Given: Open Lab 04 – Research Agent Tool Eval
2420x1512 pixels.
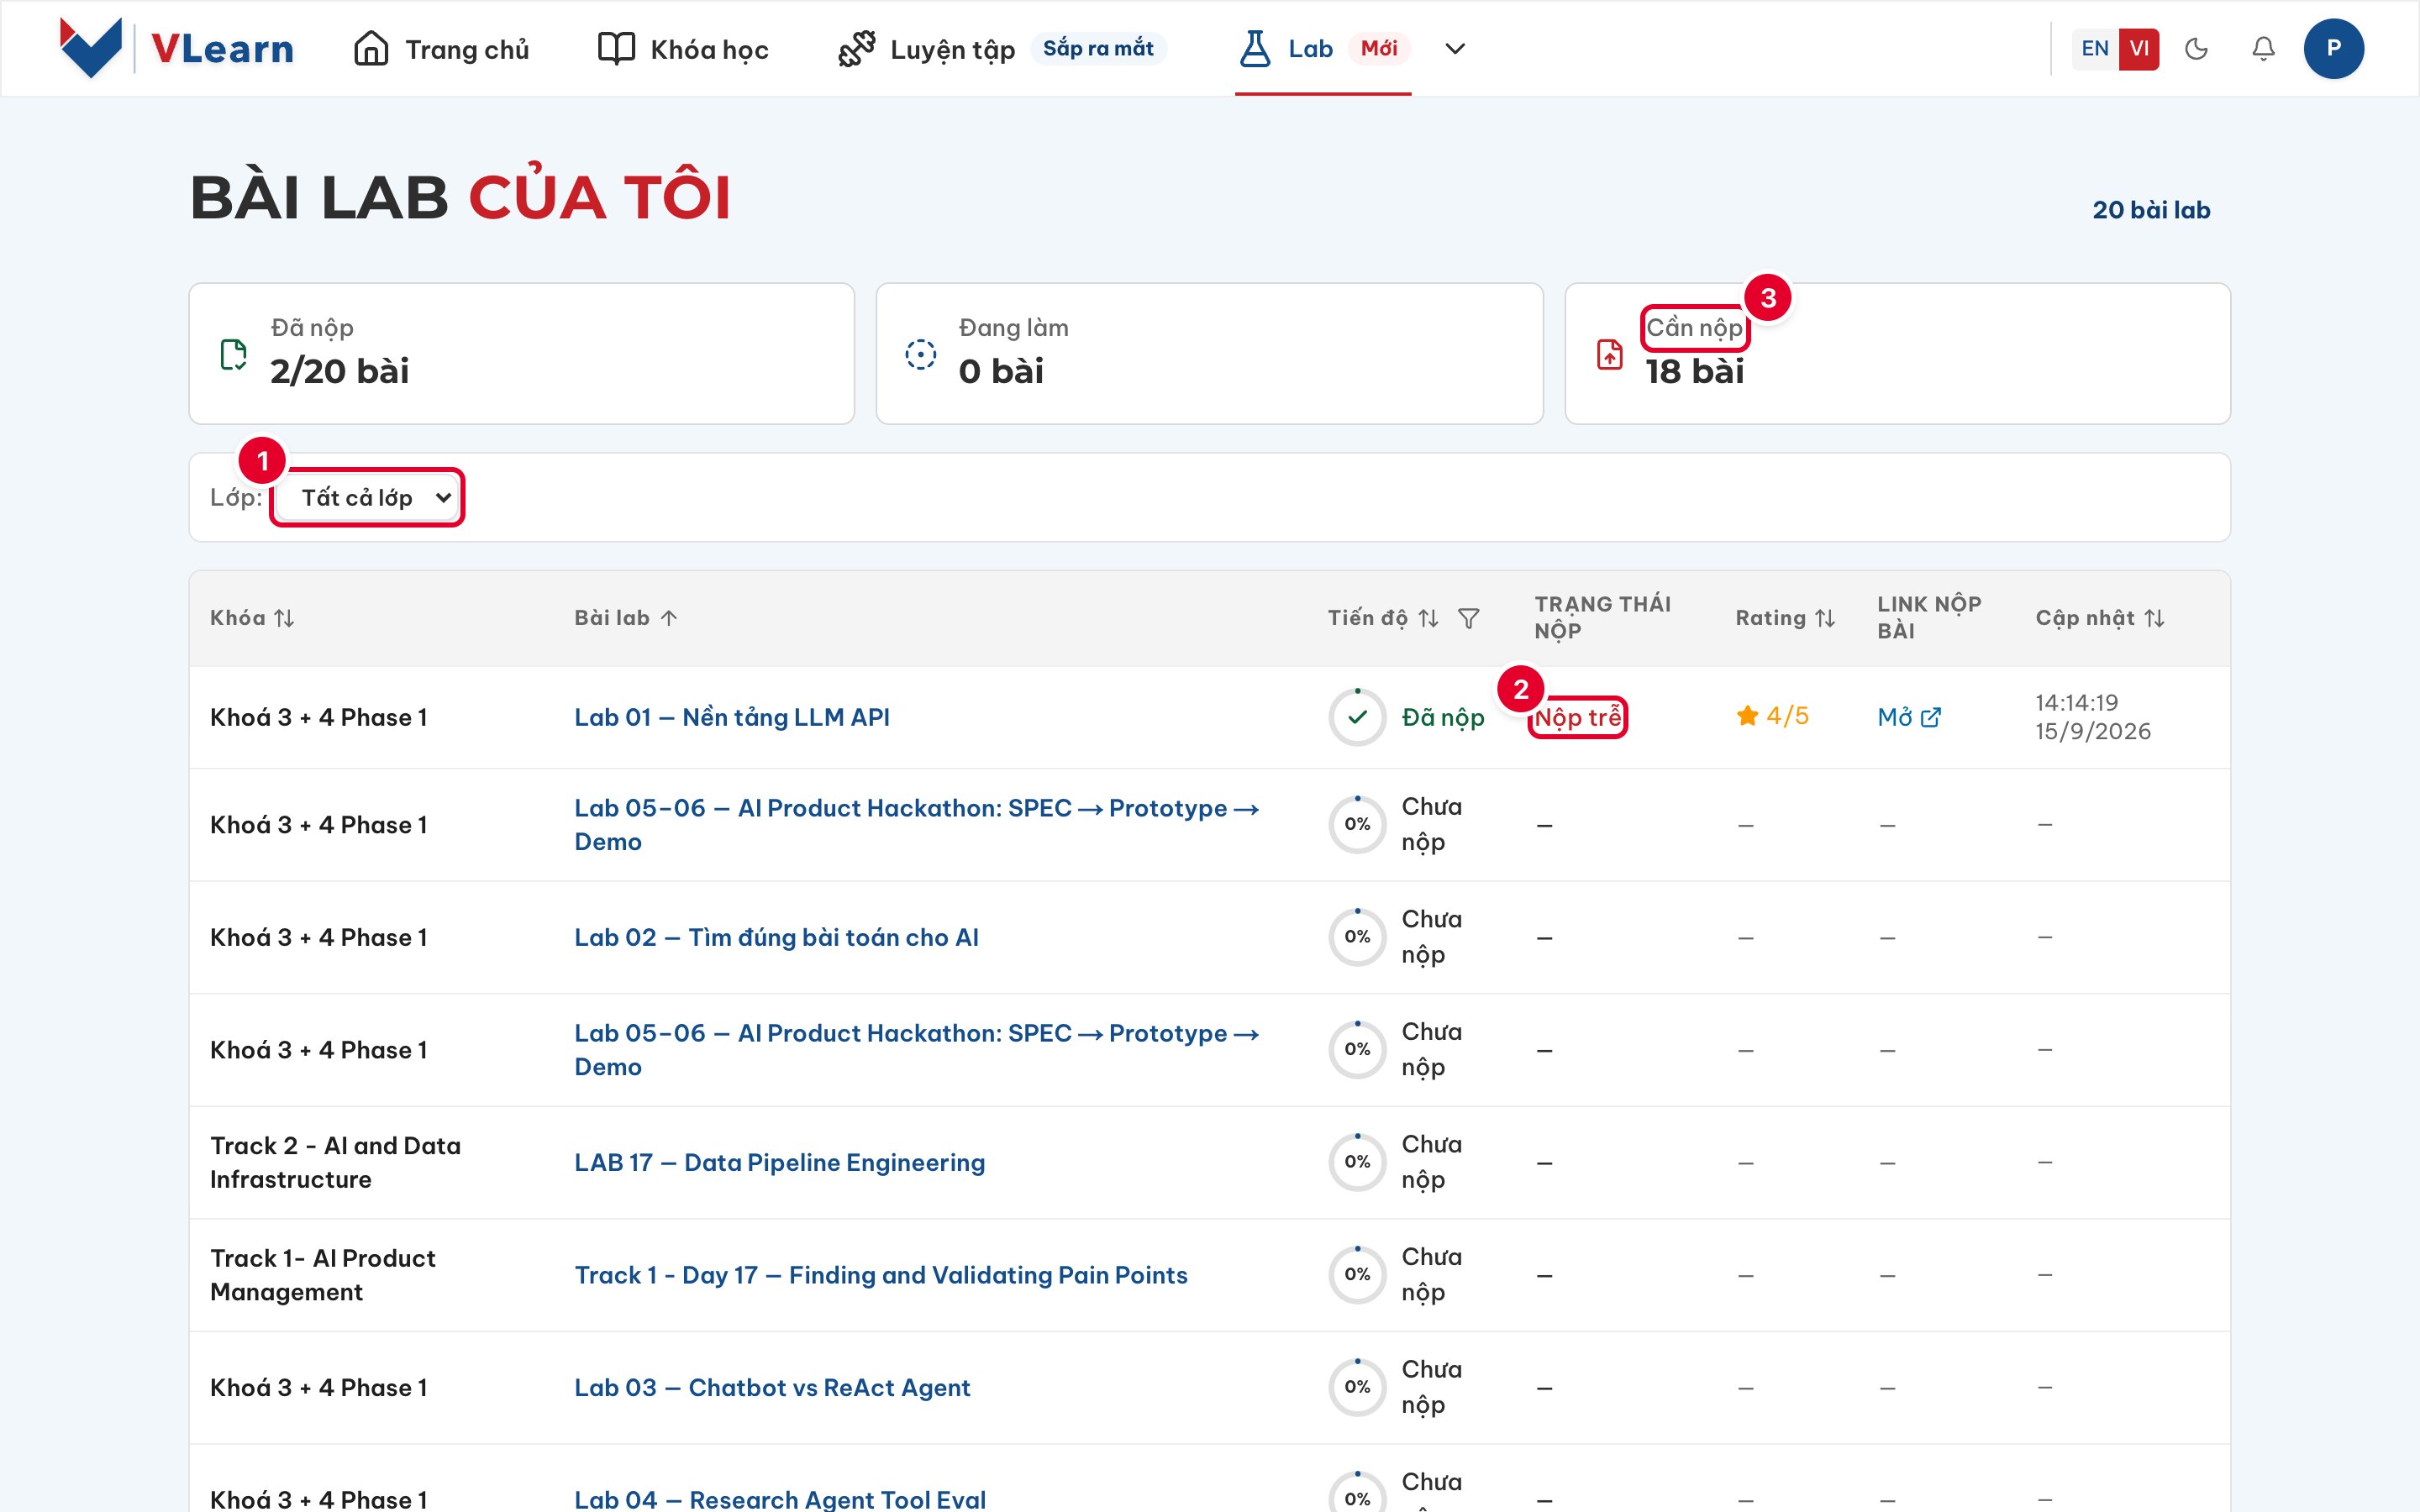Looking at the screenshot, I should click(x=780, y=1499).
